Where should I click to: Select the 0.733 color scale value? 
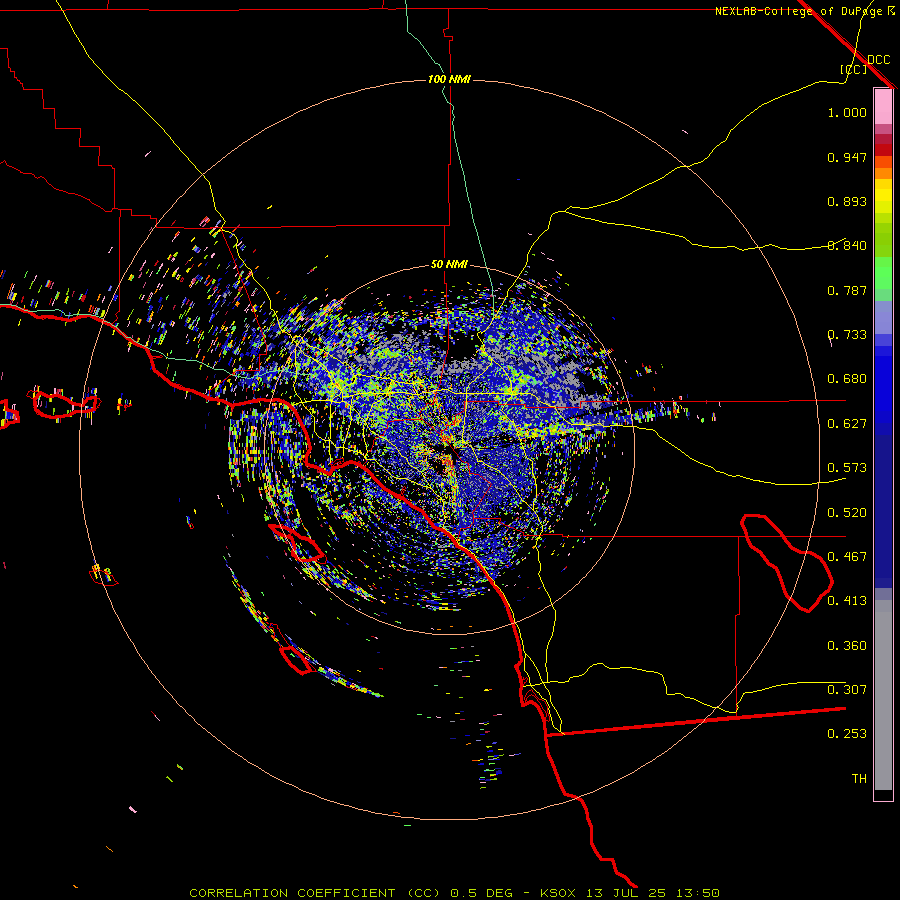click(847, 335)
